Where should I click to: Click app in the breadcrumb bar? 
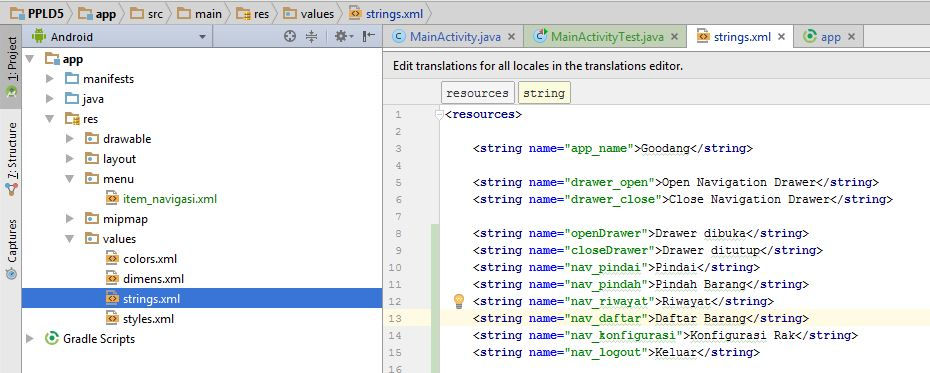click(97, 13)
